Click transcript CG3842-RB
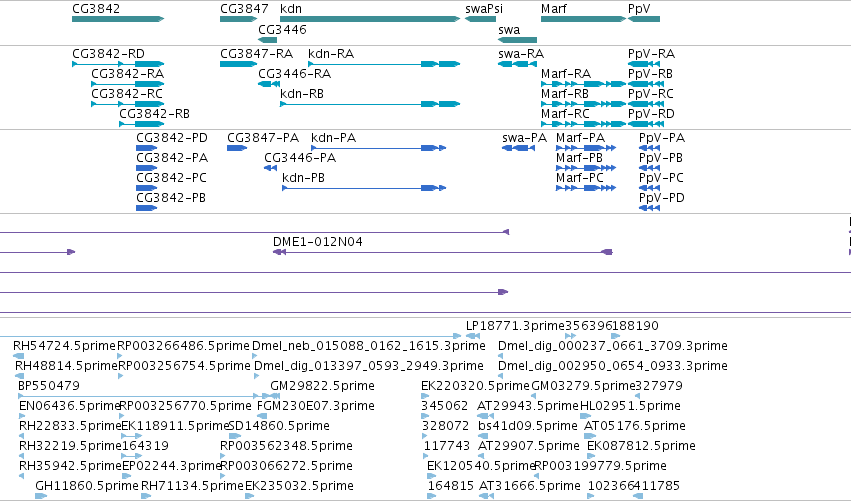Viewport: 851px width, 501px height. [142, 124]
